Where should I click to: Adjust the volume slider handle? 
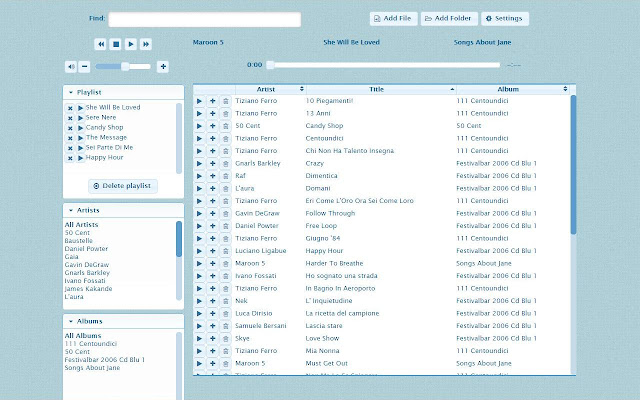click(x=125, y=67)
